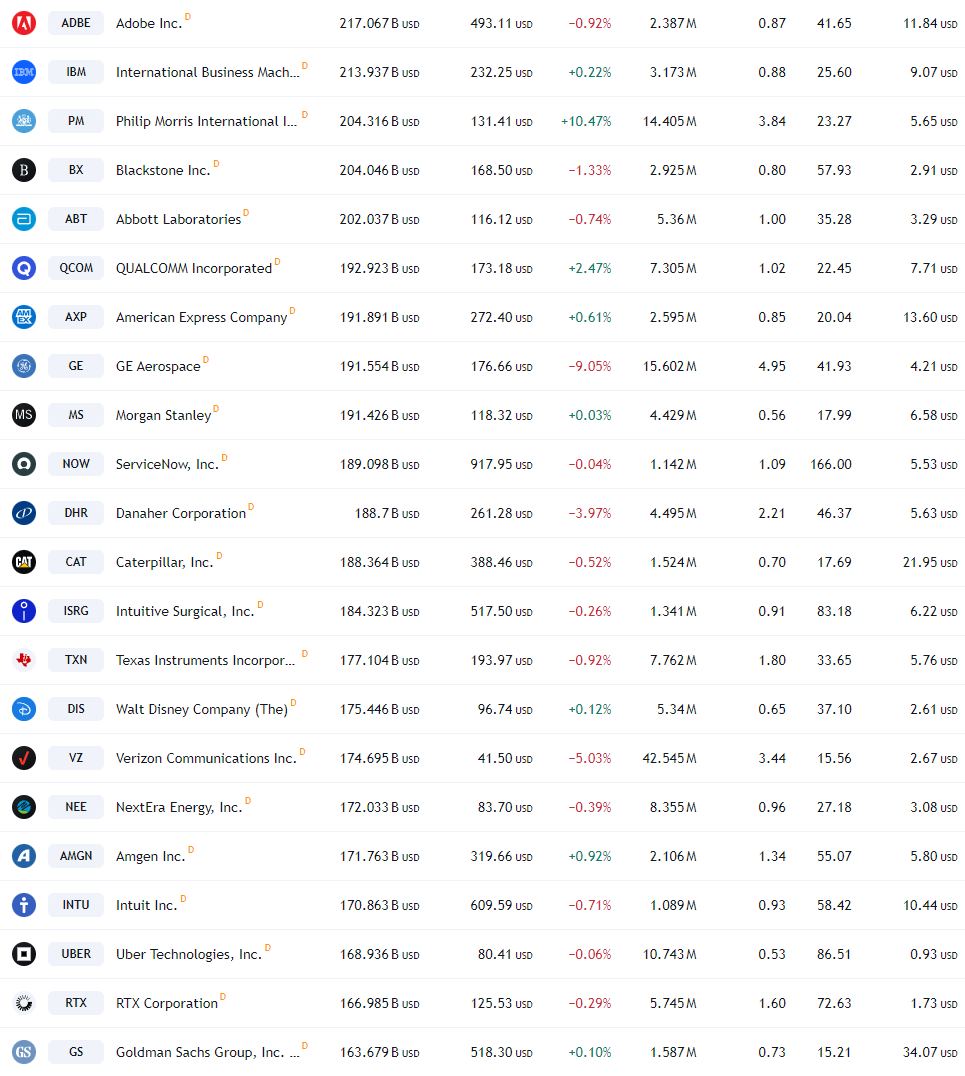Open the Blackstone Inc. company link
Screen dimensions: 965x1076
[x=163, y=170]
